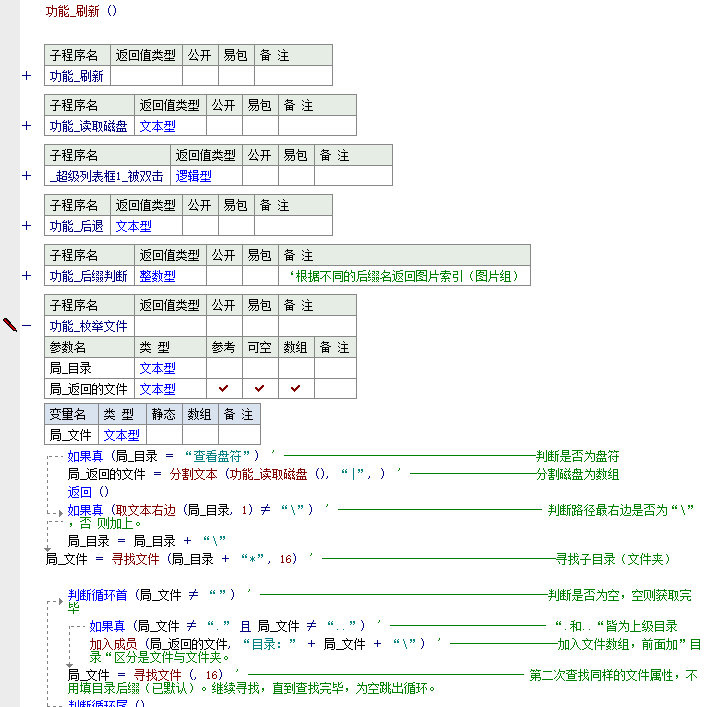Toggle 数组 checkmark for 局_返回的文件
The height and width of the screenshot is (707, 708).
tap(296, 389)
